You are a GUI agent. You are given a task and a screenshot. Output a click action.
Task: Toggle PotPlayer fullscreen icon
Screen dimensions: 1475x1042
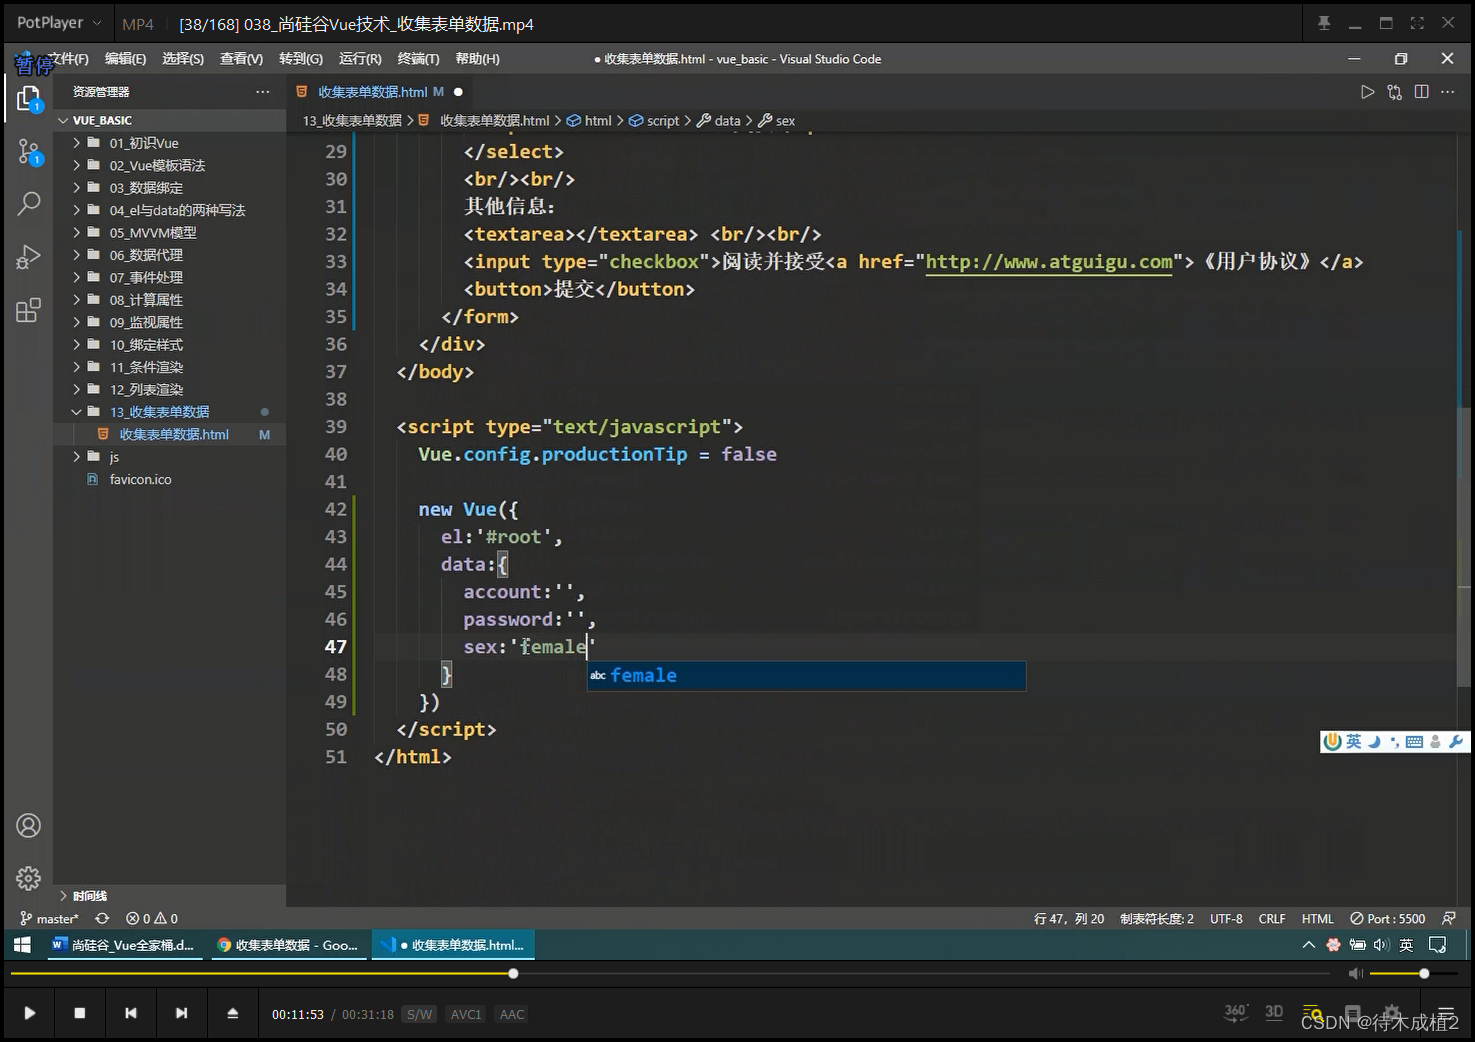(1417, 22)
